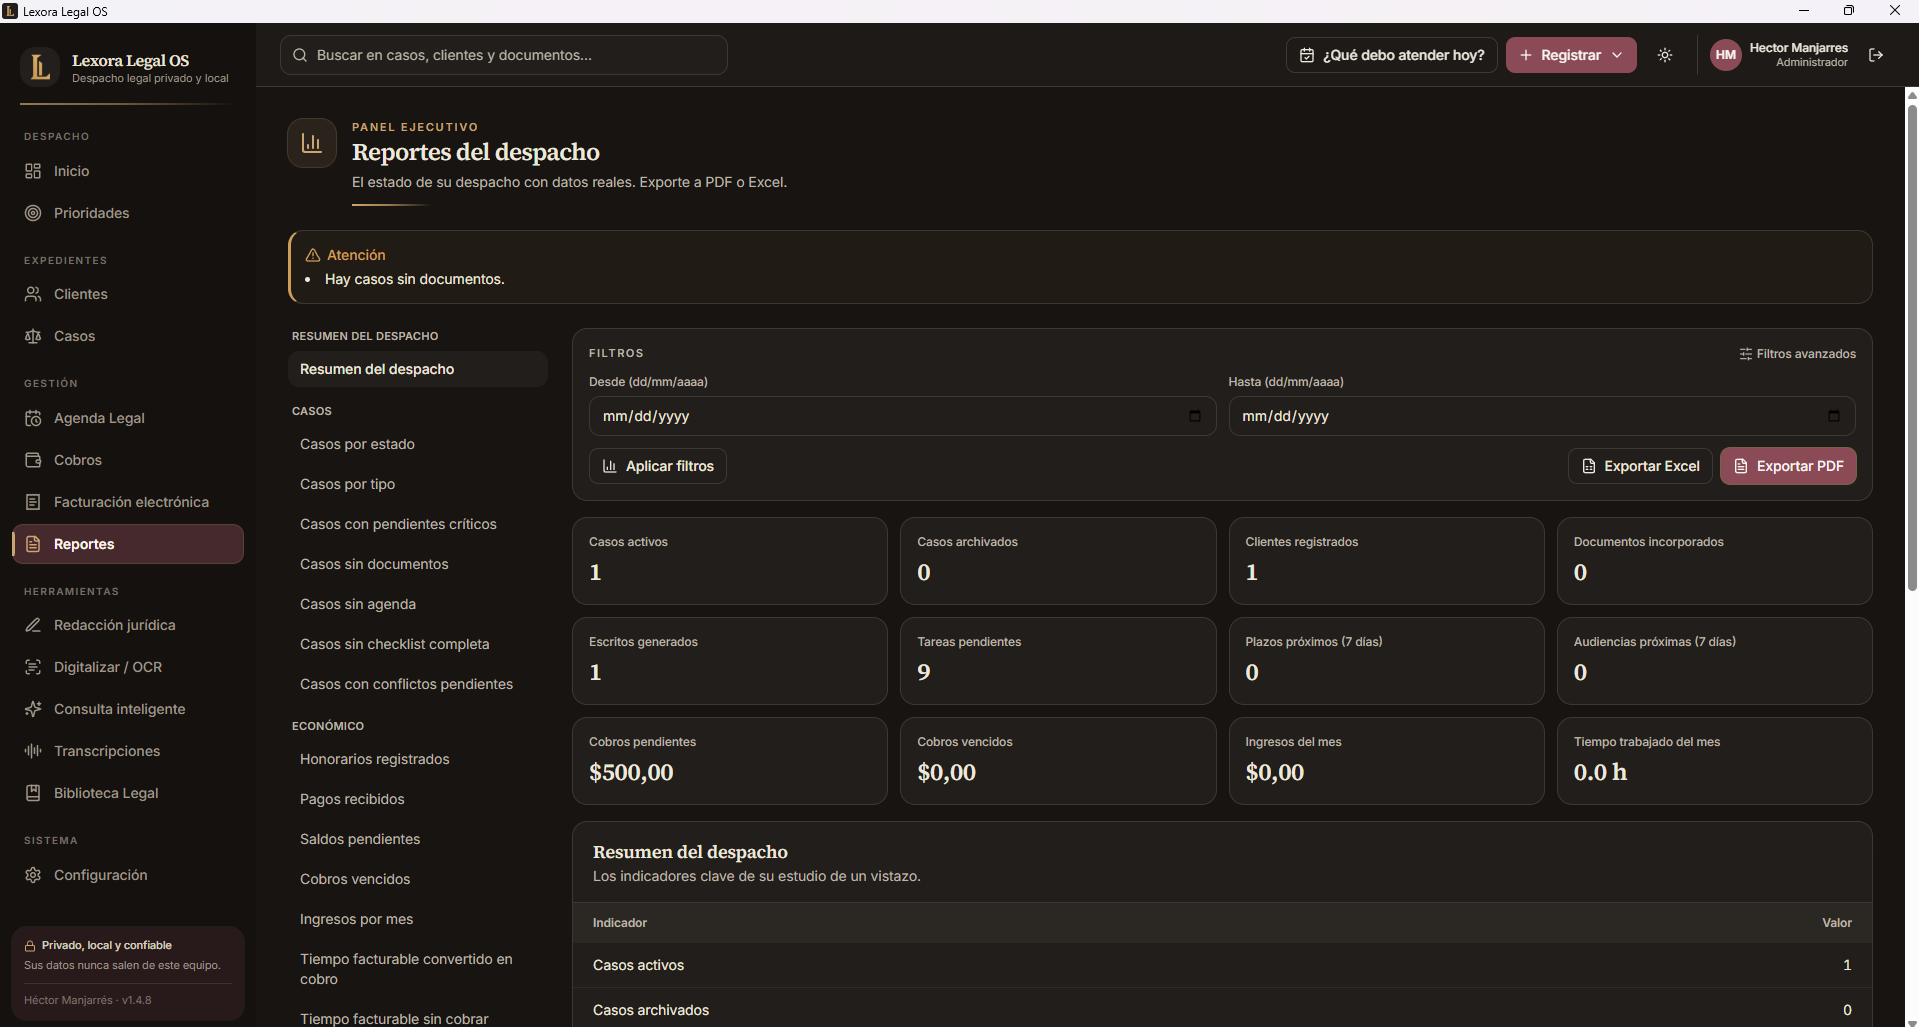Click the Plazos próximos (7 días) card
Image resolution: width=1919 pixels, height=1027 pixels.
pyautogui.click(x=1386, y=661)
